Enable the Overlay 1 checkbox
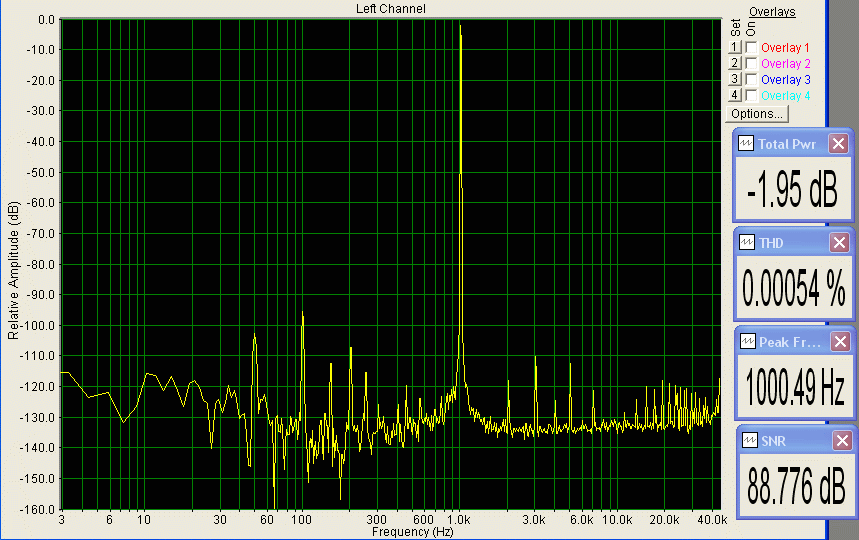This screenshot has height=540, width=859. [x=752, y=48]
